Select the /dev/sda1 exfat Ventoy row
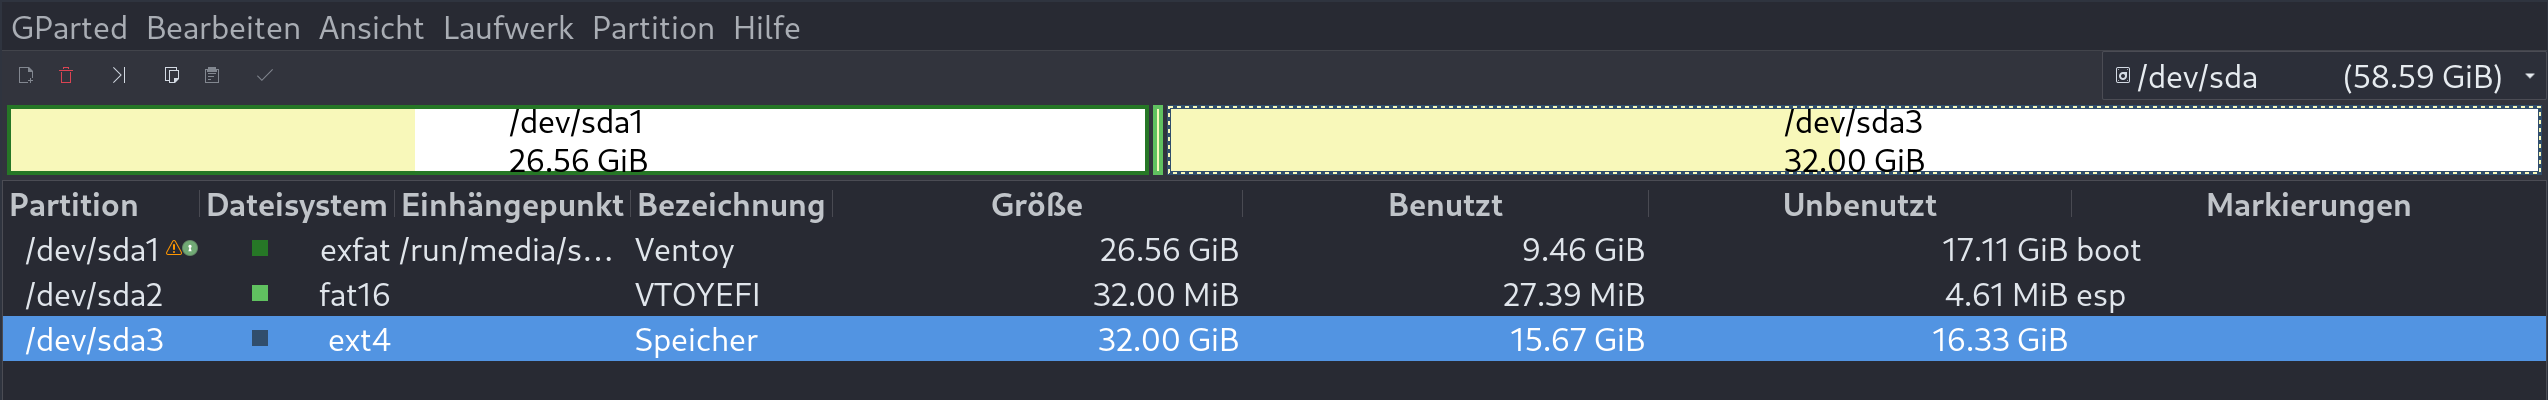 [1274, 250]
